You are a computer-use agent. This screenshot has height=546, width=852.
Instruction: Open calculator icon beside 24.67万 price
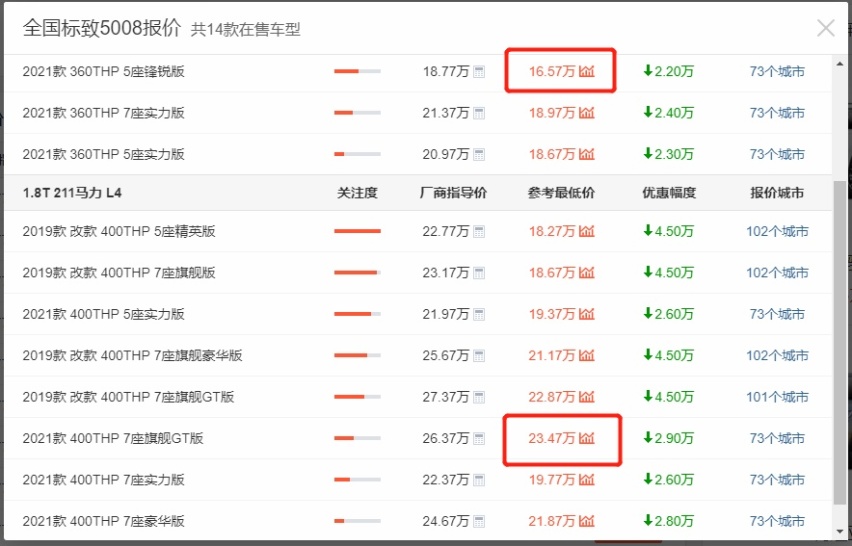[479, 522]
